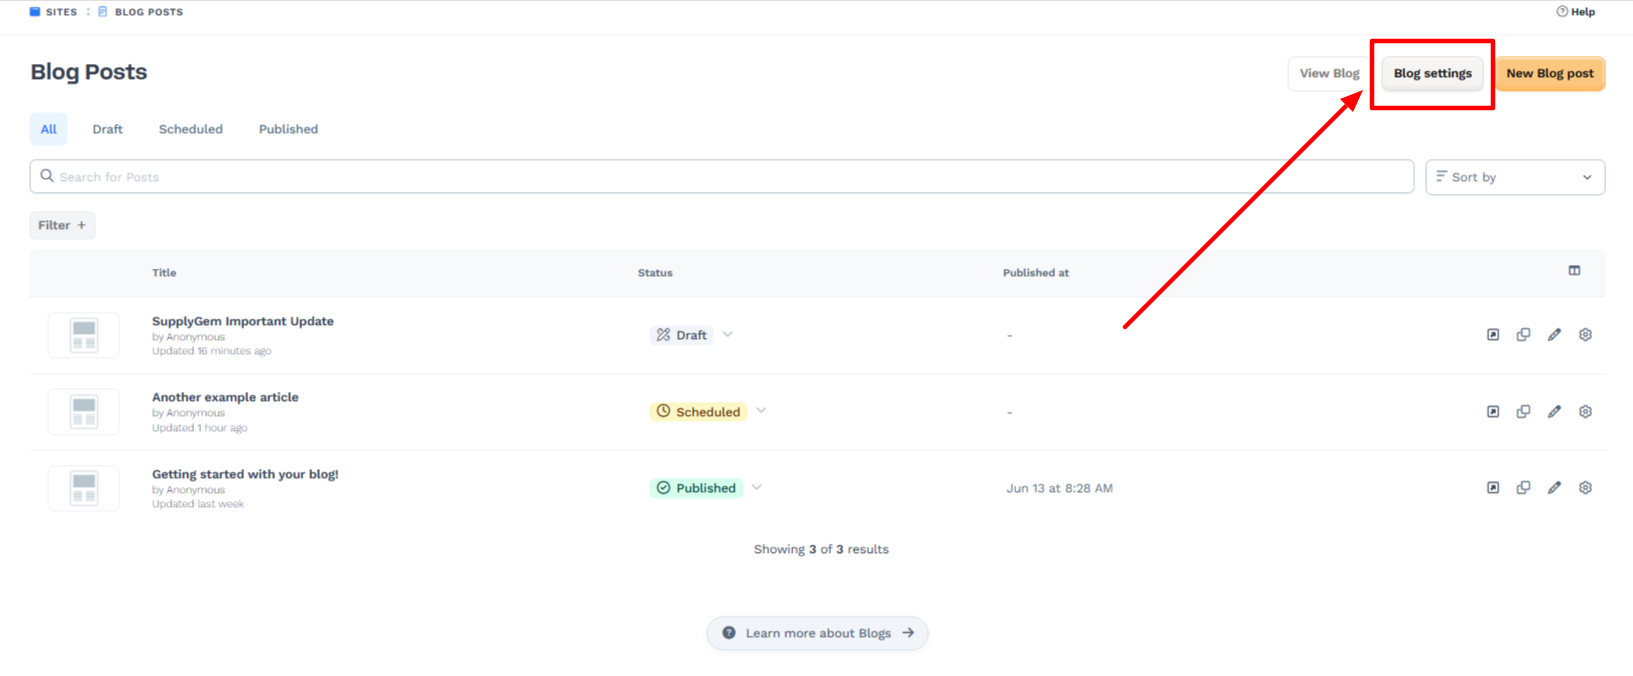The width and height of the screenshot is (1633, 676).
Task: Duplicate the SupplyGem Important Update post
Action: coord(1523,335)
